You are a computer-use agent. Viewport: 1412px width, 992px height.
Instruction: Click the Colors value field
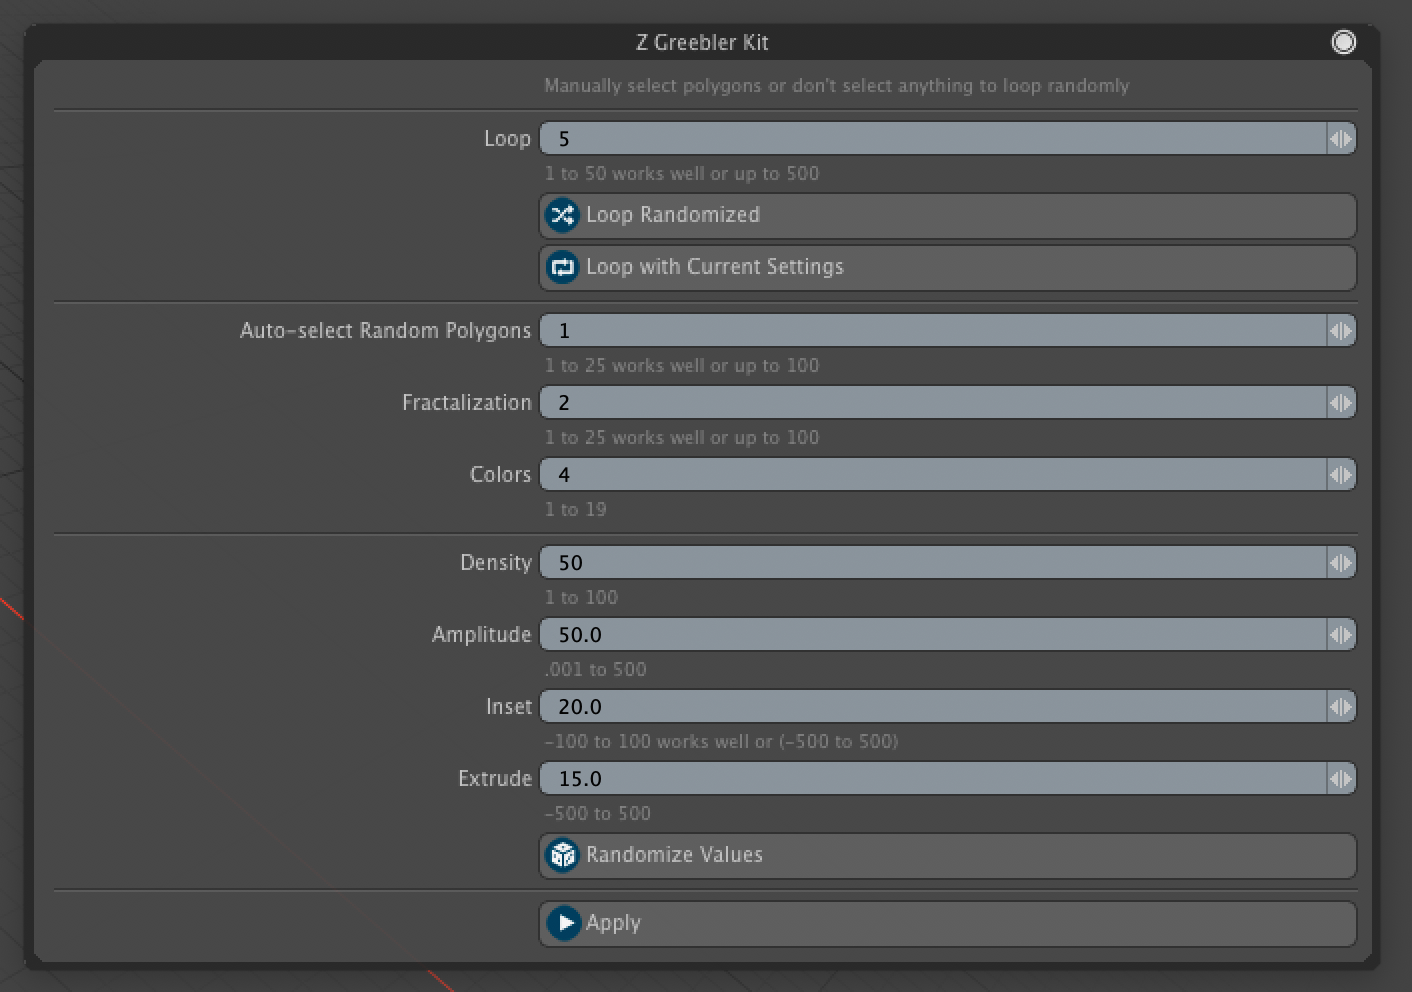[933, 475]
